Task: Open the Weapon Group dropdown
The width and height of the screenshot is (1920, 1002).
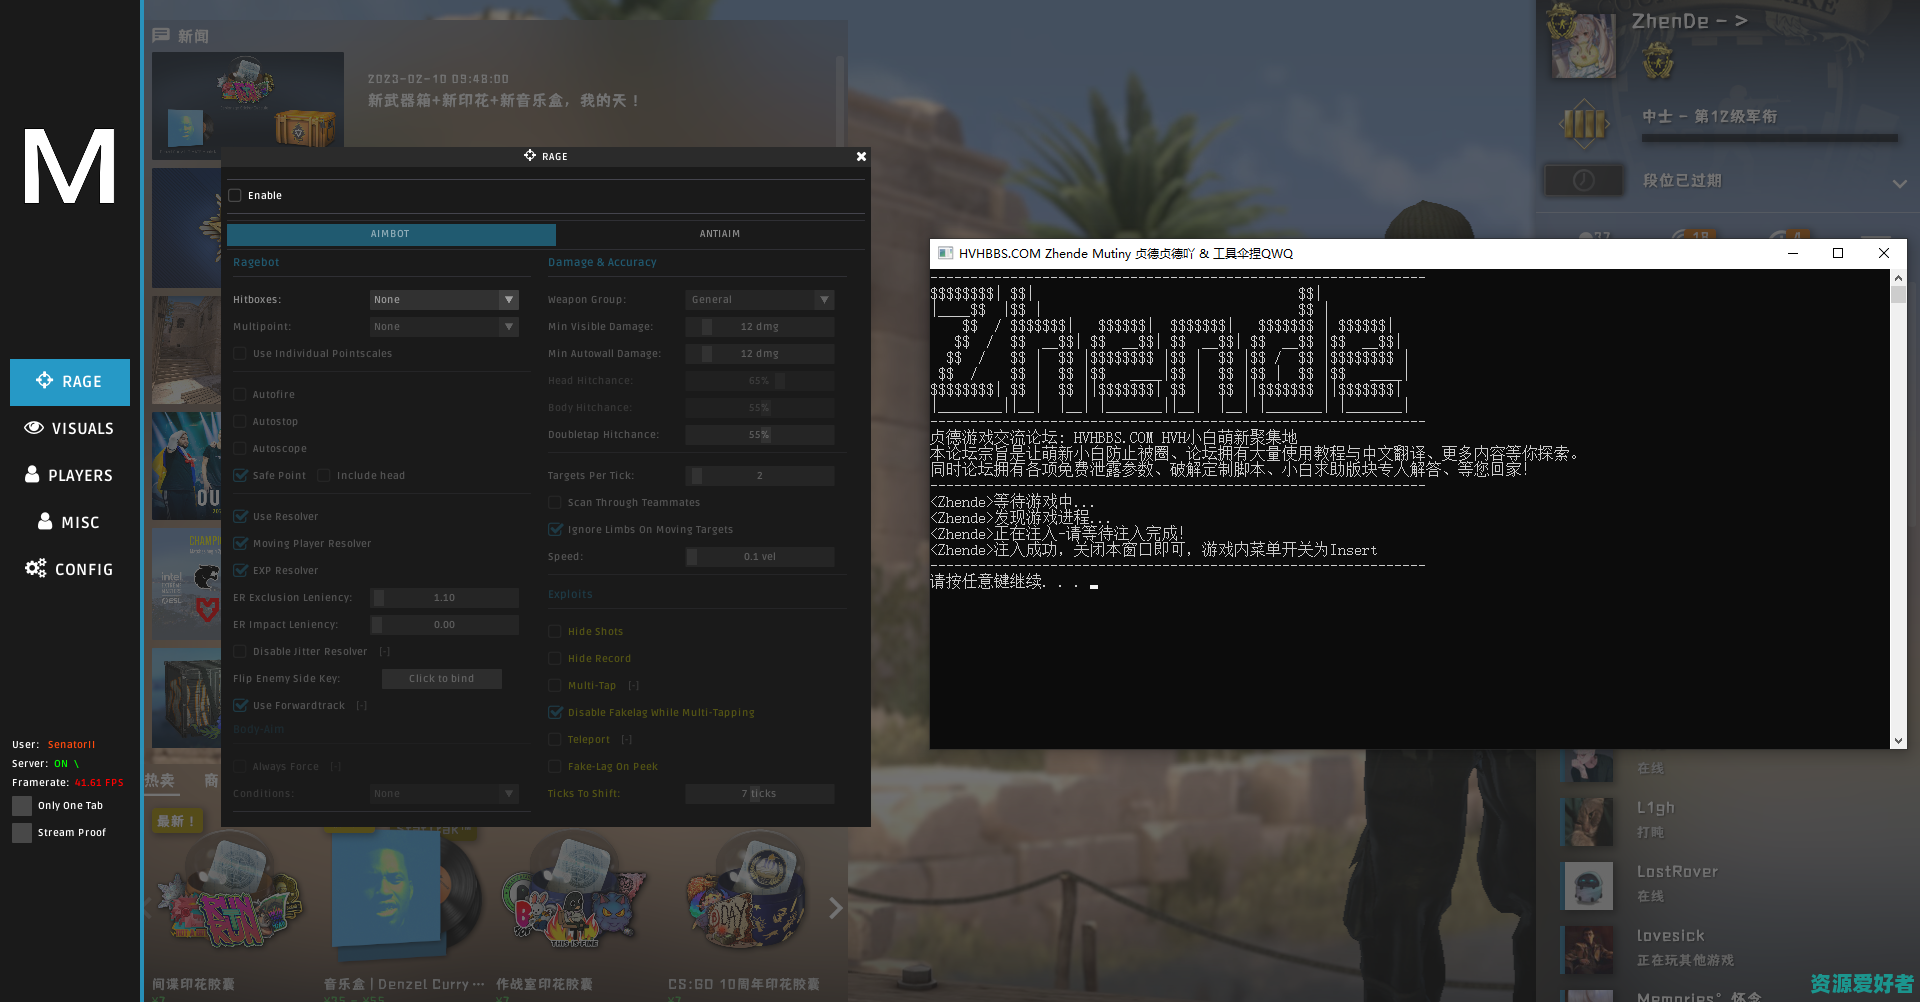Action: click(759, 299)
